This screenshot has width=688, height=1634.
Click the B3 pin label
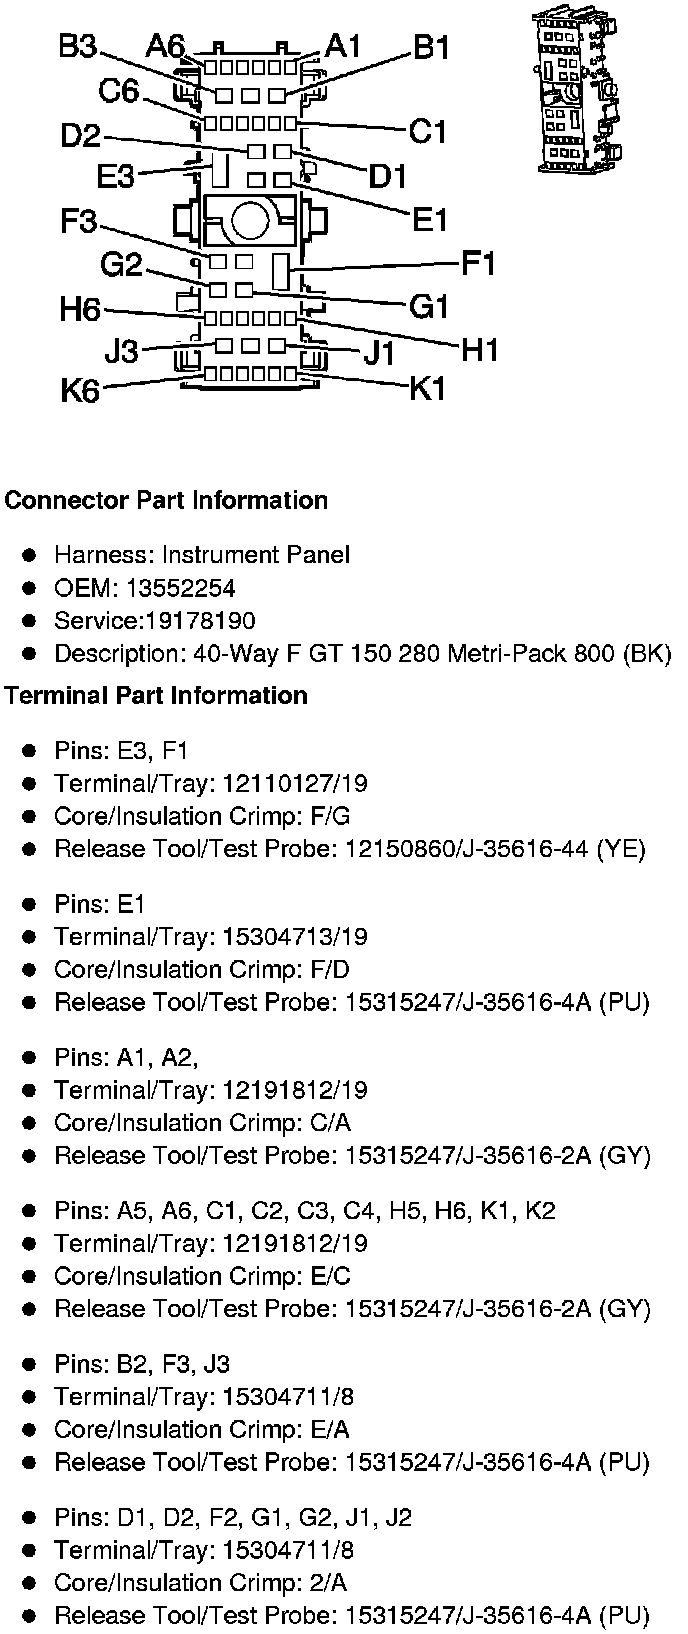pos(77,47)
